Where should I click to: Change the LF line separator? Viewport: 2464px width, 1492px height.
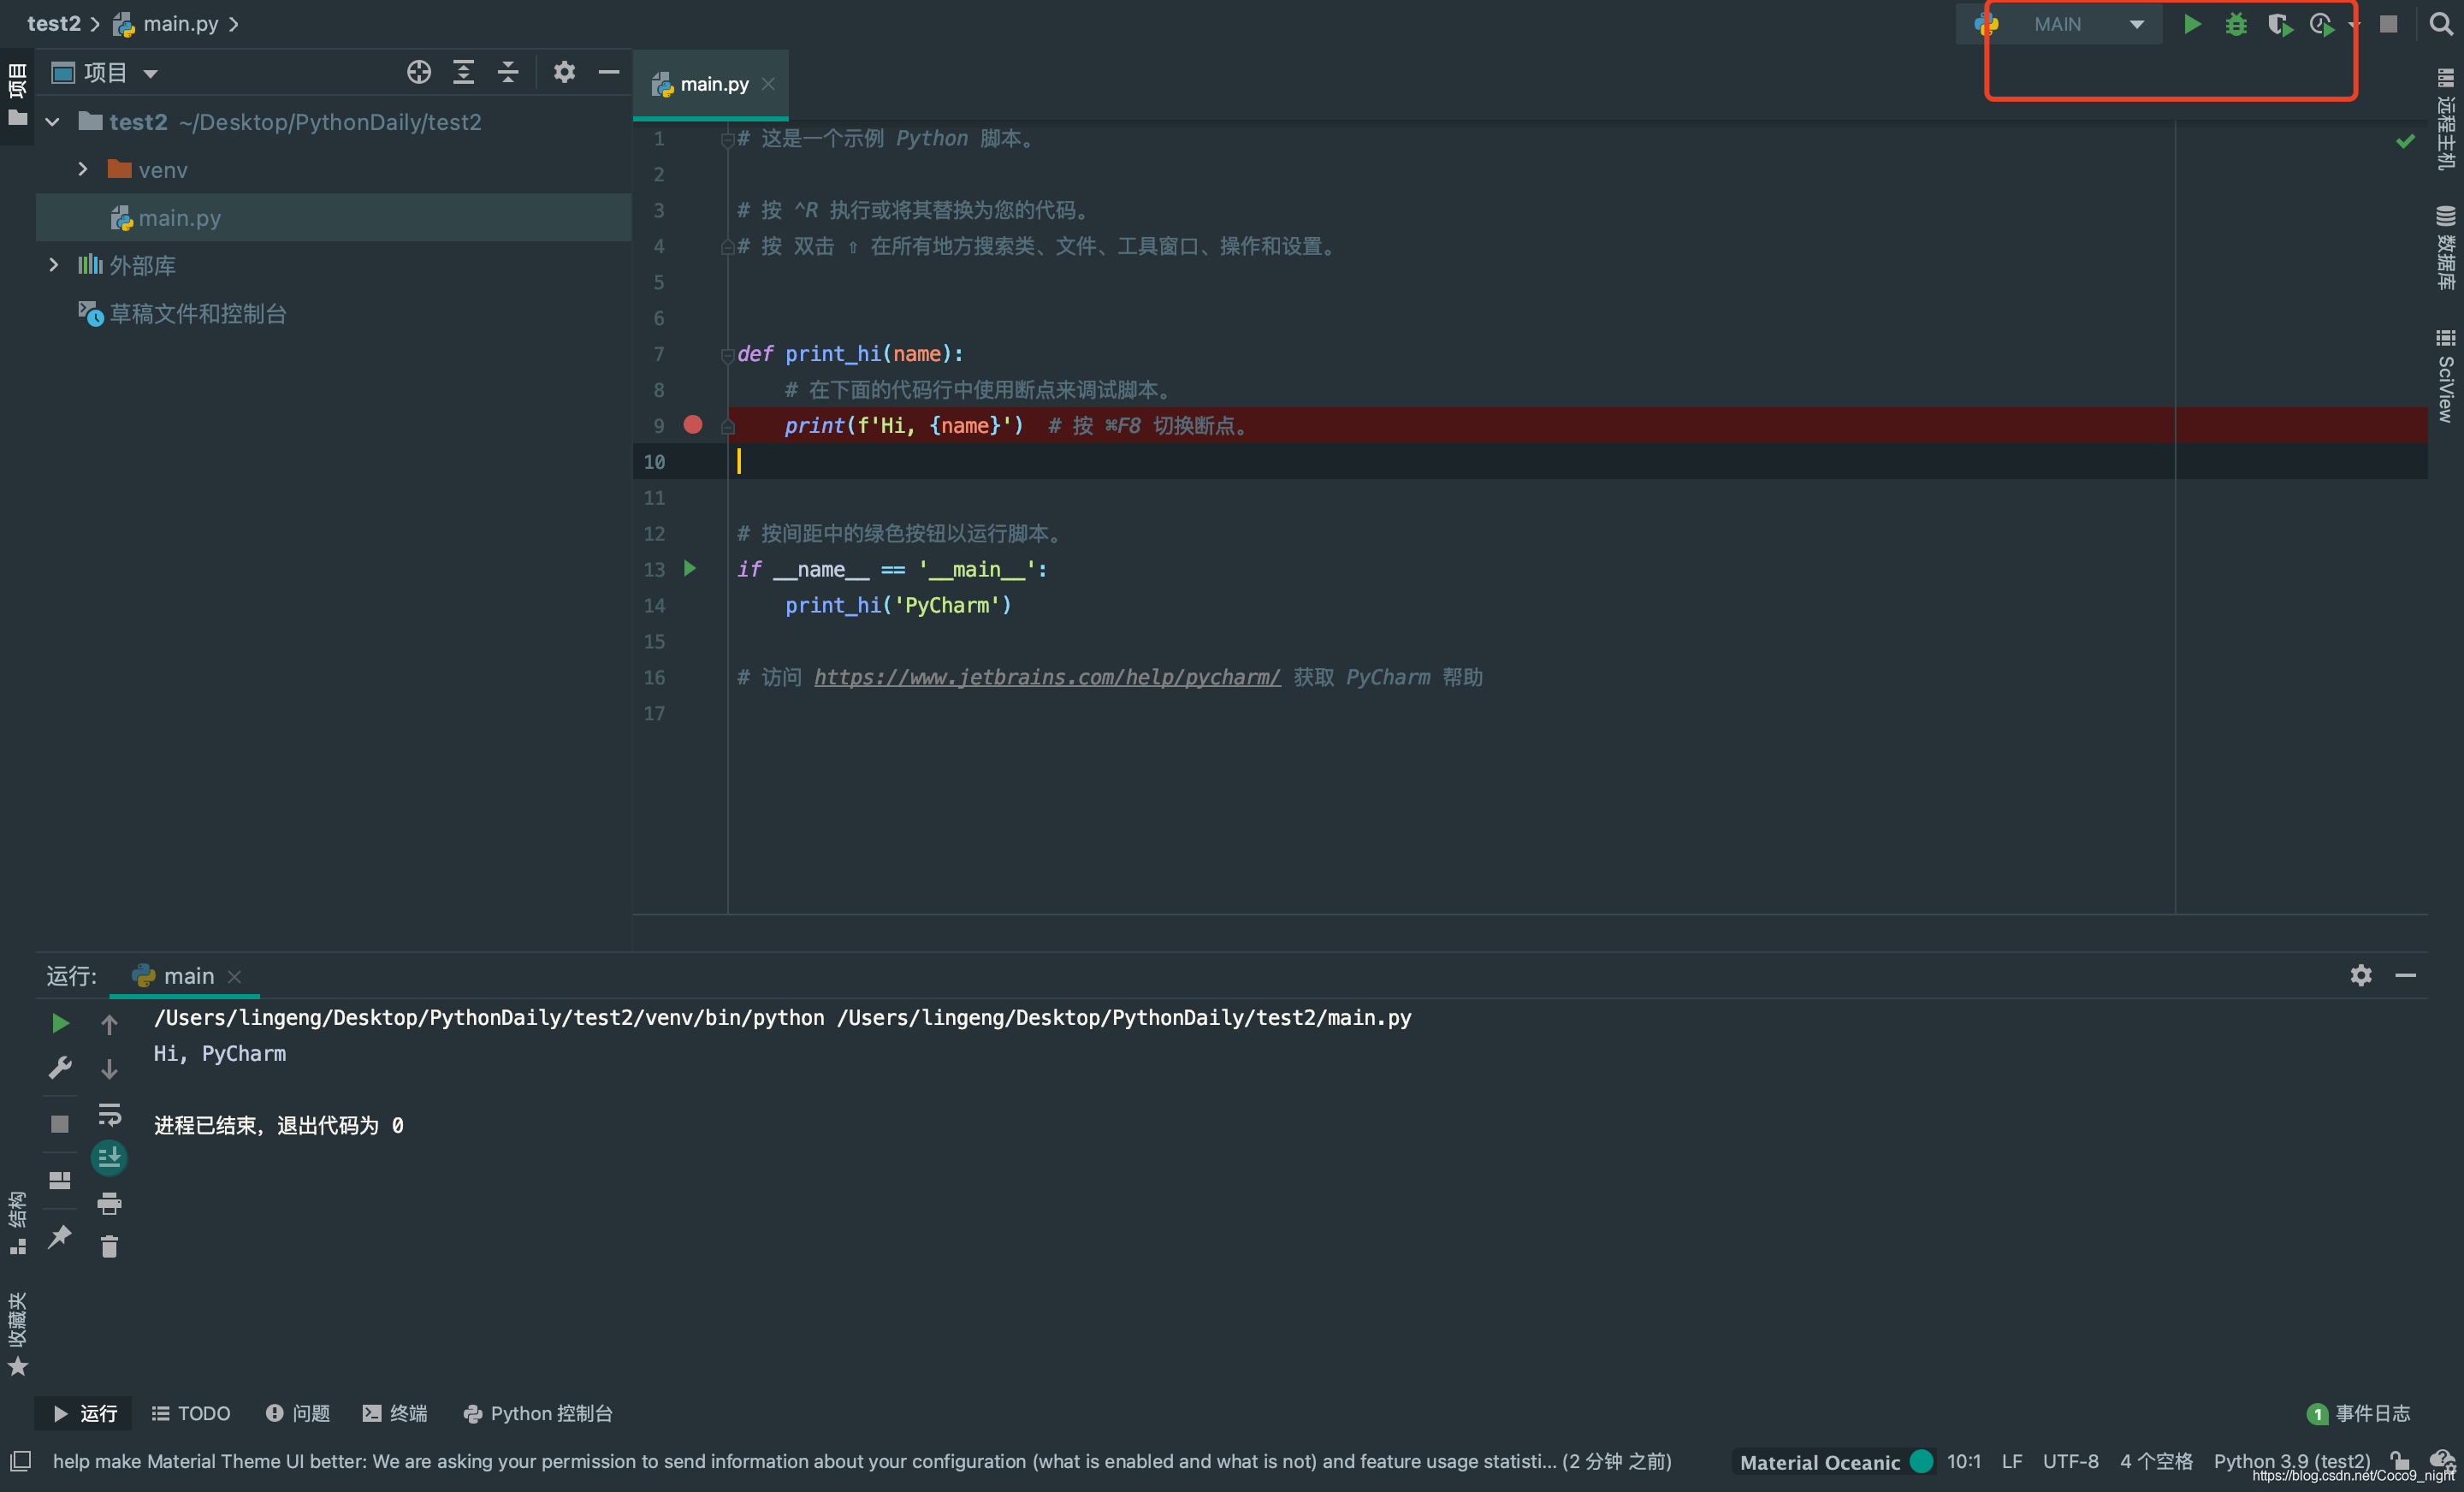(2011, 1461)
